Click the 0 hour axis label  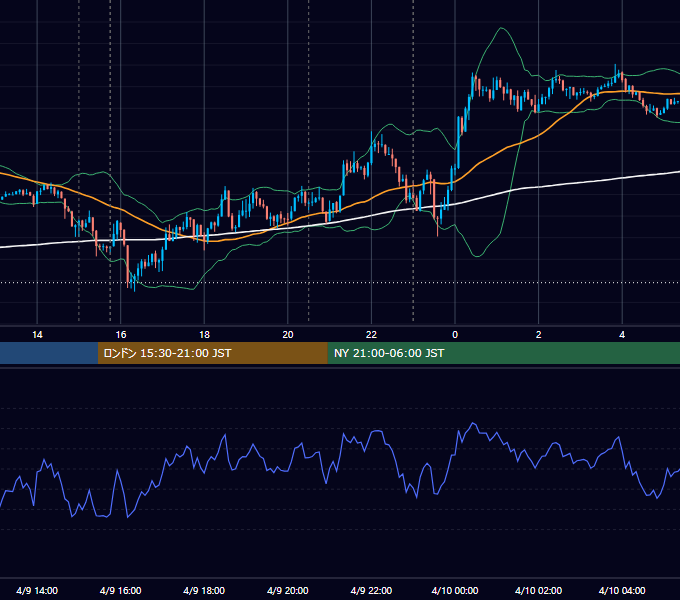coord(455,335)
